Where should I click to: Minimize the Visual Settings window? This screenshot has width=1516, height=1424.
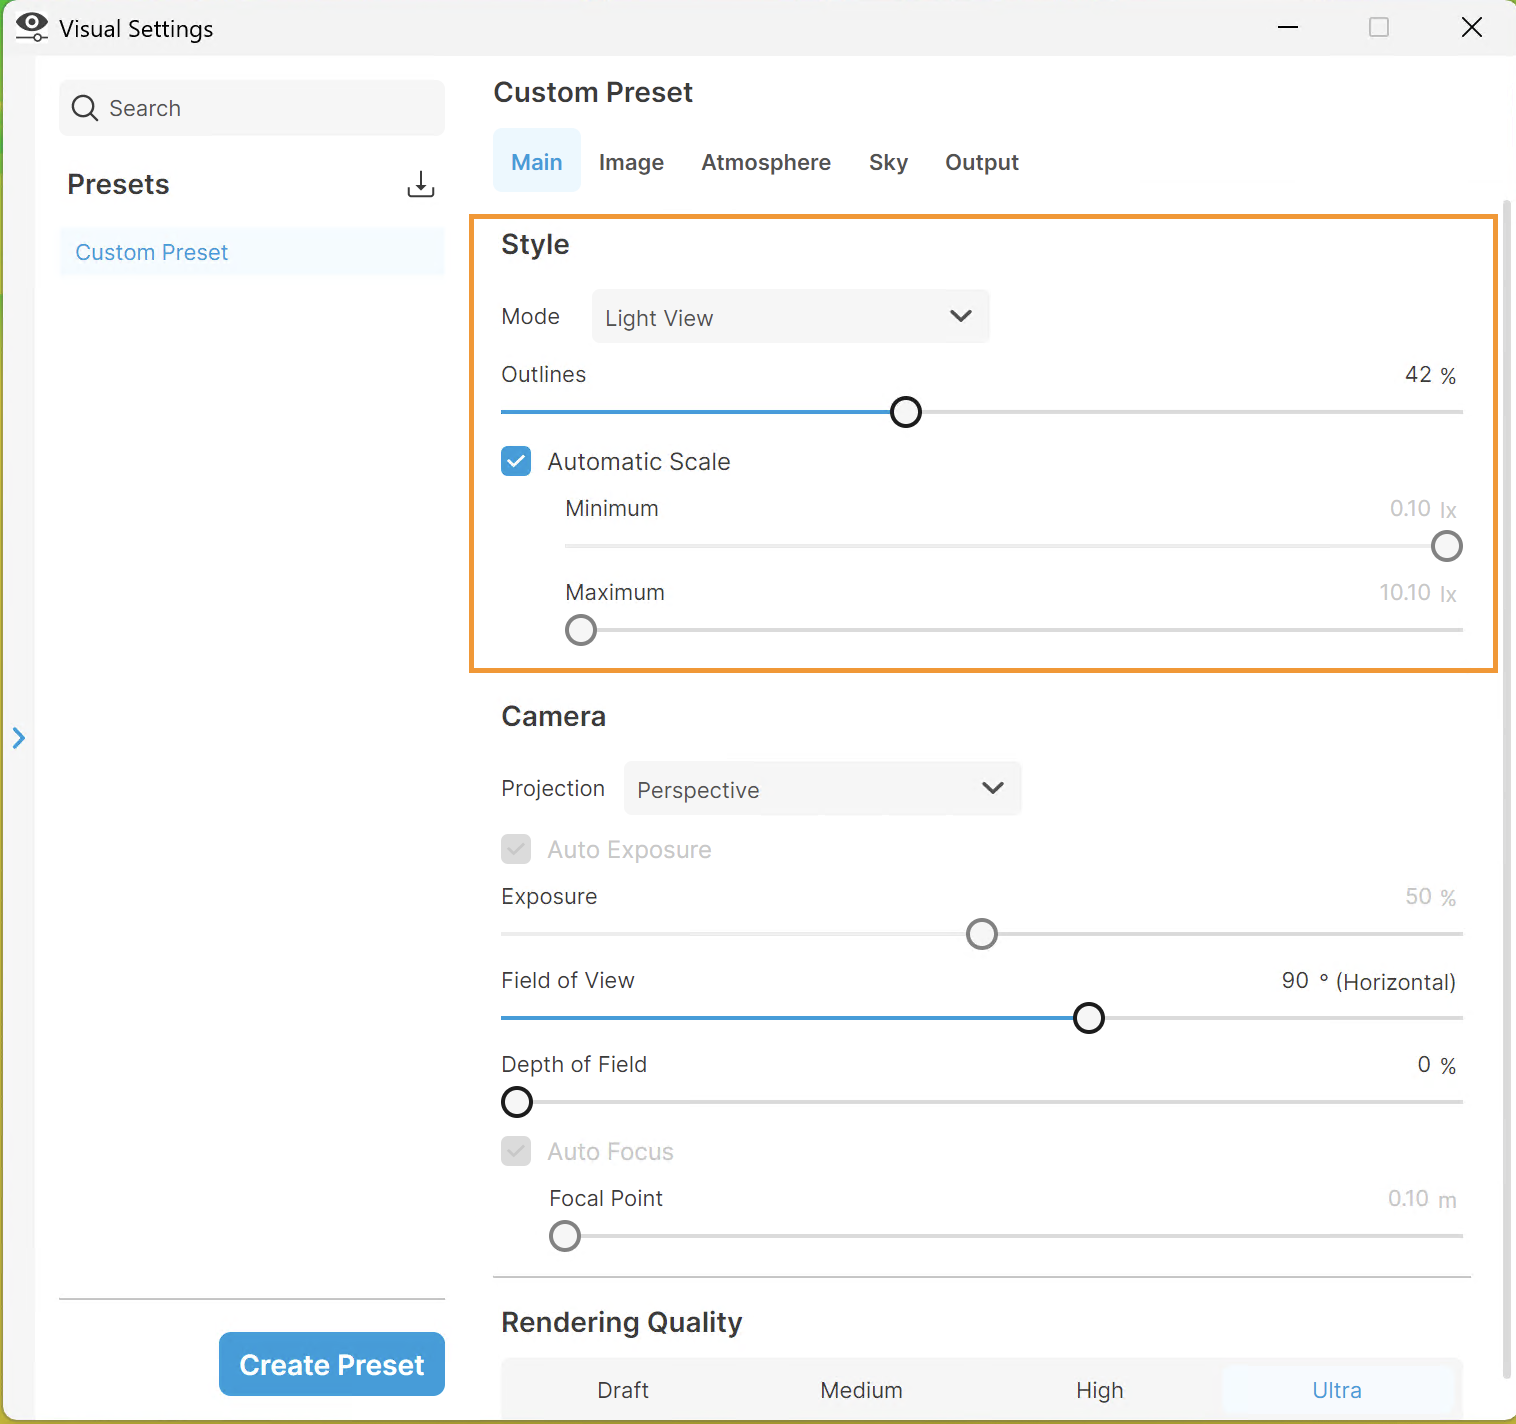click(1288, 27)
